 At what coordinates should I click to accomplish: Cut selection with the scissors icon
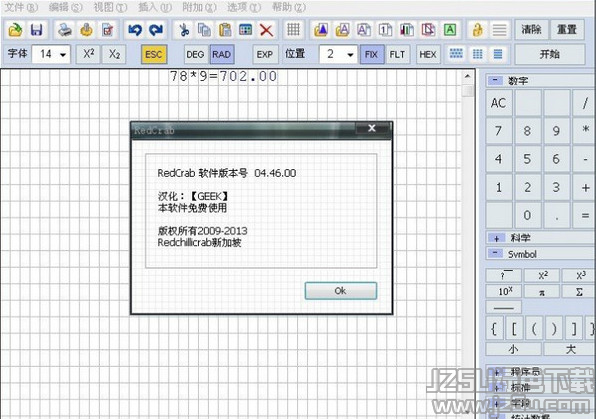[x=184, y=30]
